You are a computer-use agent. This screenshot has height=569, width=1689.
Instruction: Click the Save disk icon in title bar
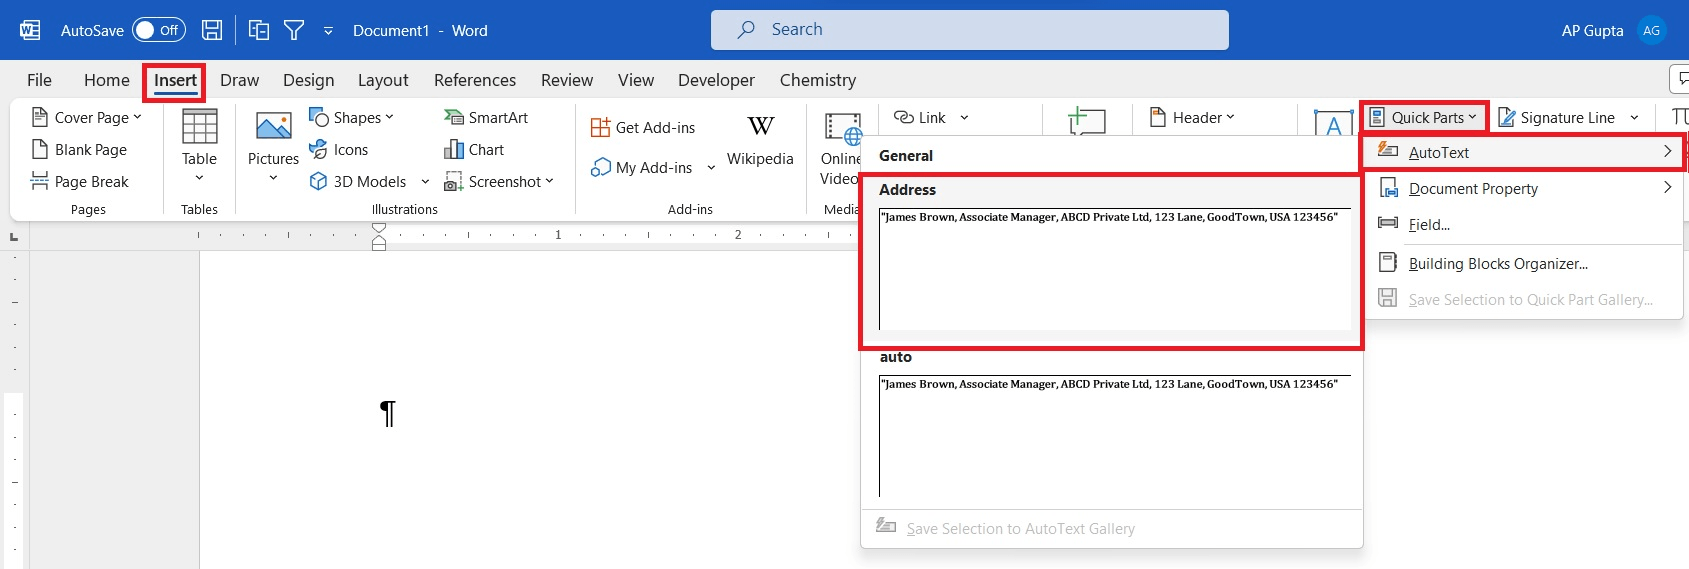point(212,30)
